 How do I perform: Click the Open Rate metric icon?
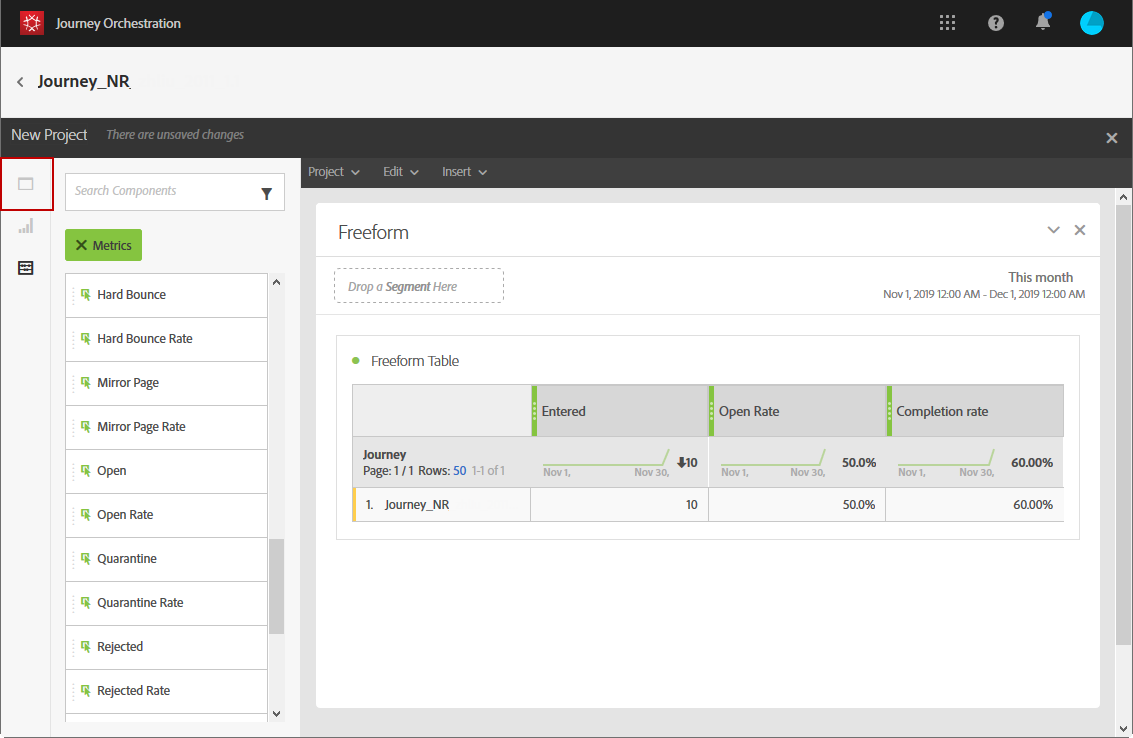(85, 515)
